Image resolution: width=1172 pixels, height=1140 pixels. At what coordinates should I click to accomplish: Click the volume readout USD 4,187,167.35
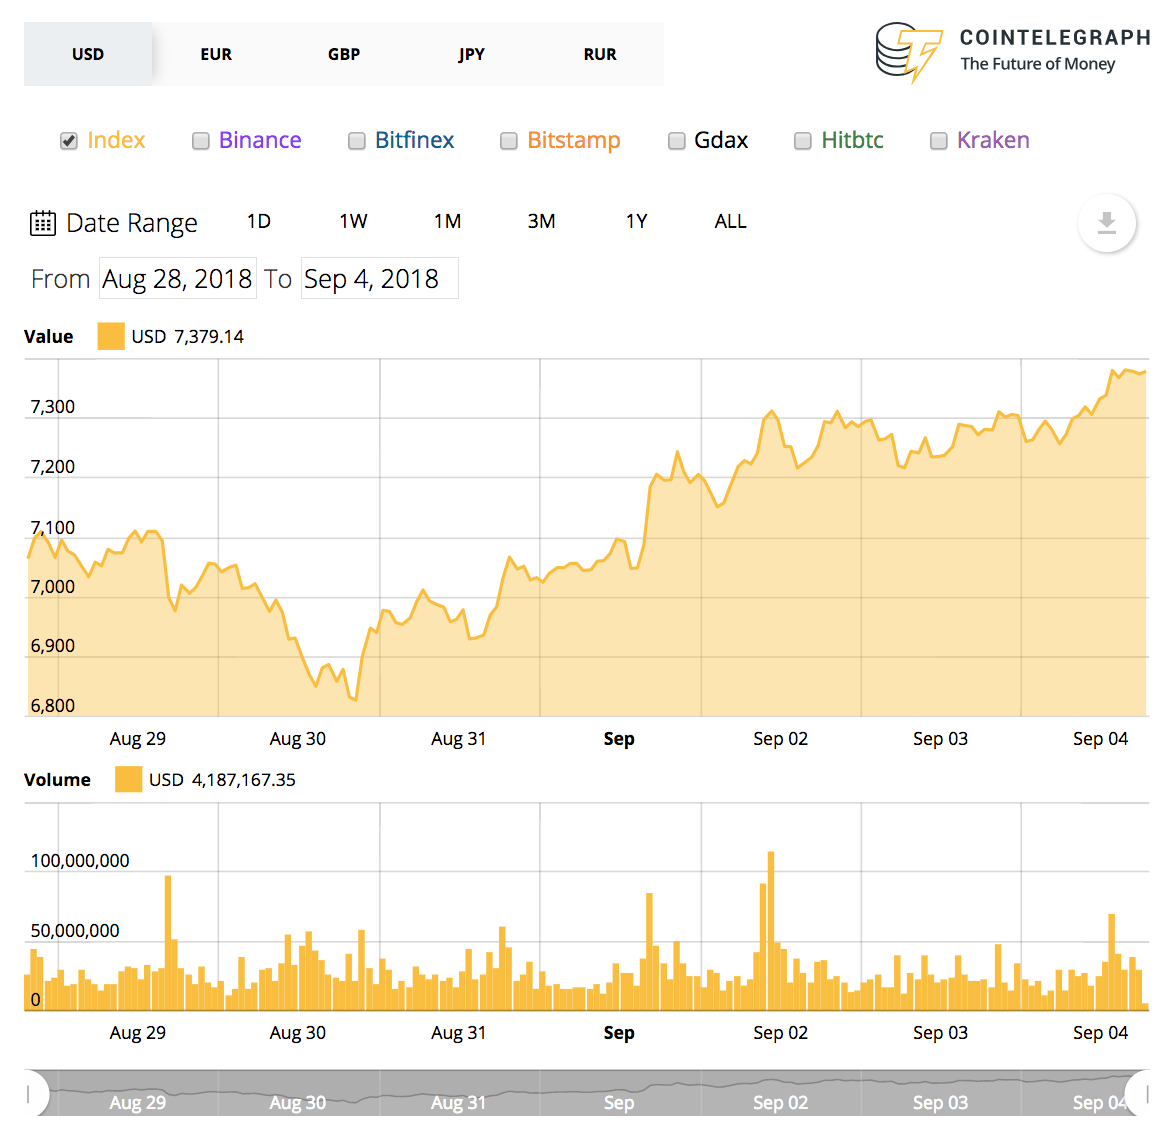[x=222, y=780]
